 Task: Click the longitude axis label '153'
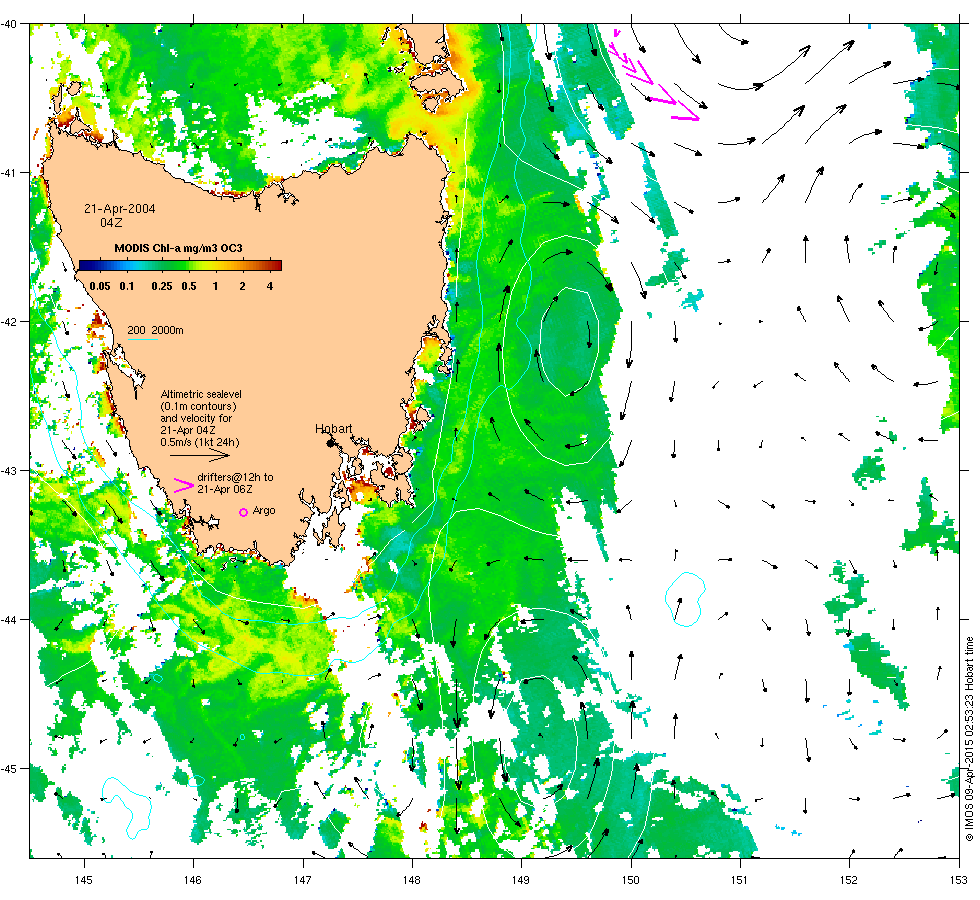point(959,880)
